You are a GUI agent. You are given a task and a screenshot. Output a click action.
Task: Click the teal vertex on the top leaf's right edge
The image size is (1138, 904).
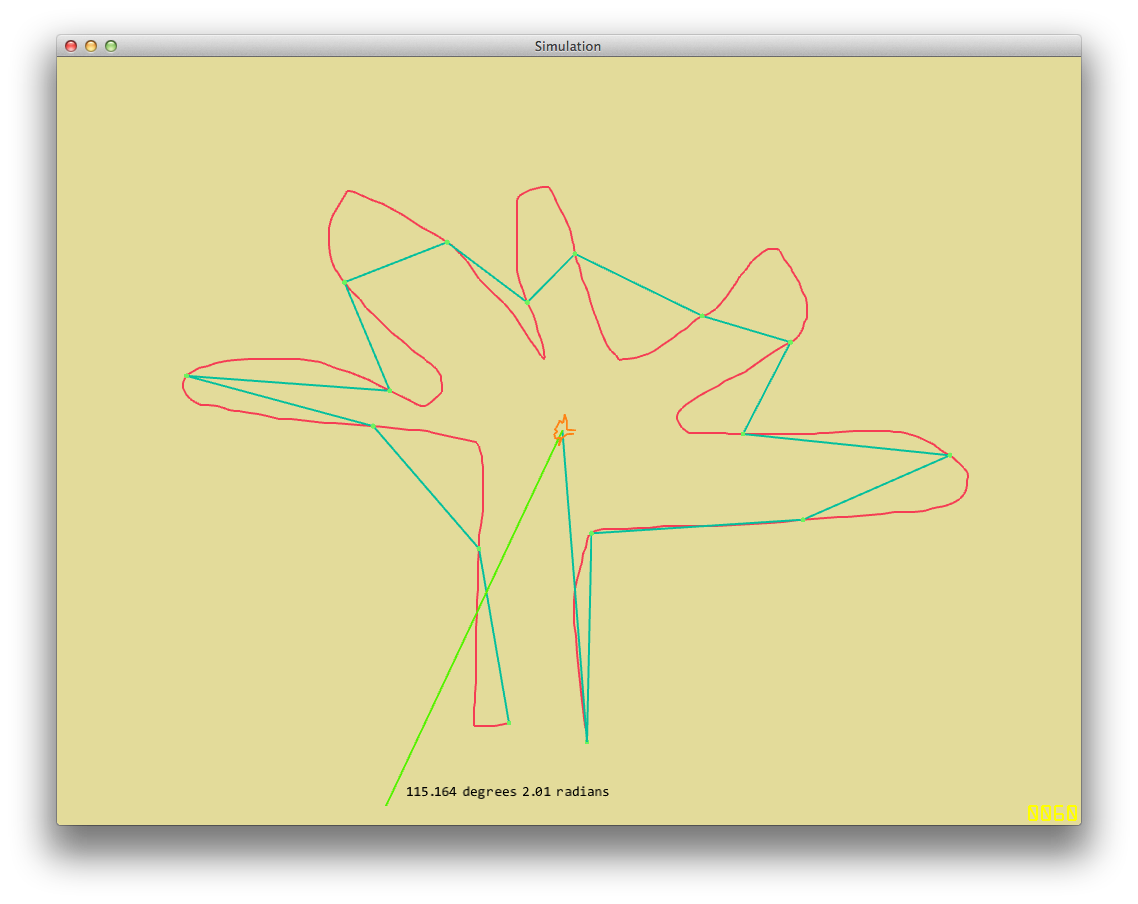(x=575, y=255)
